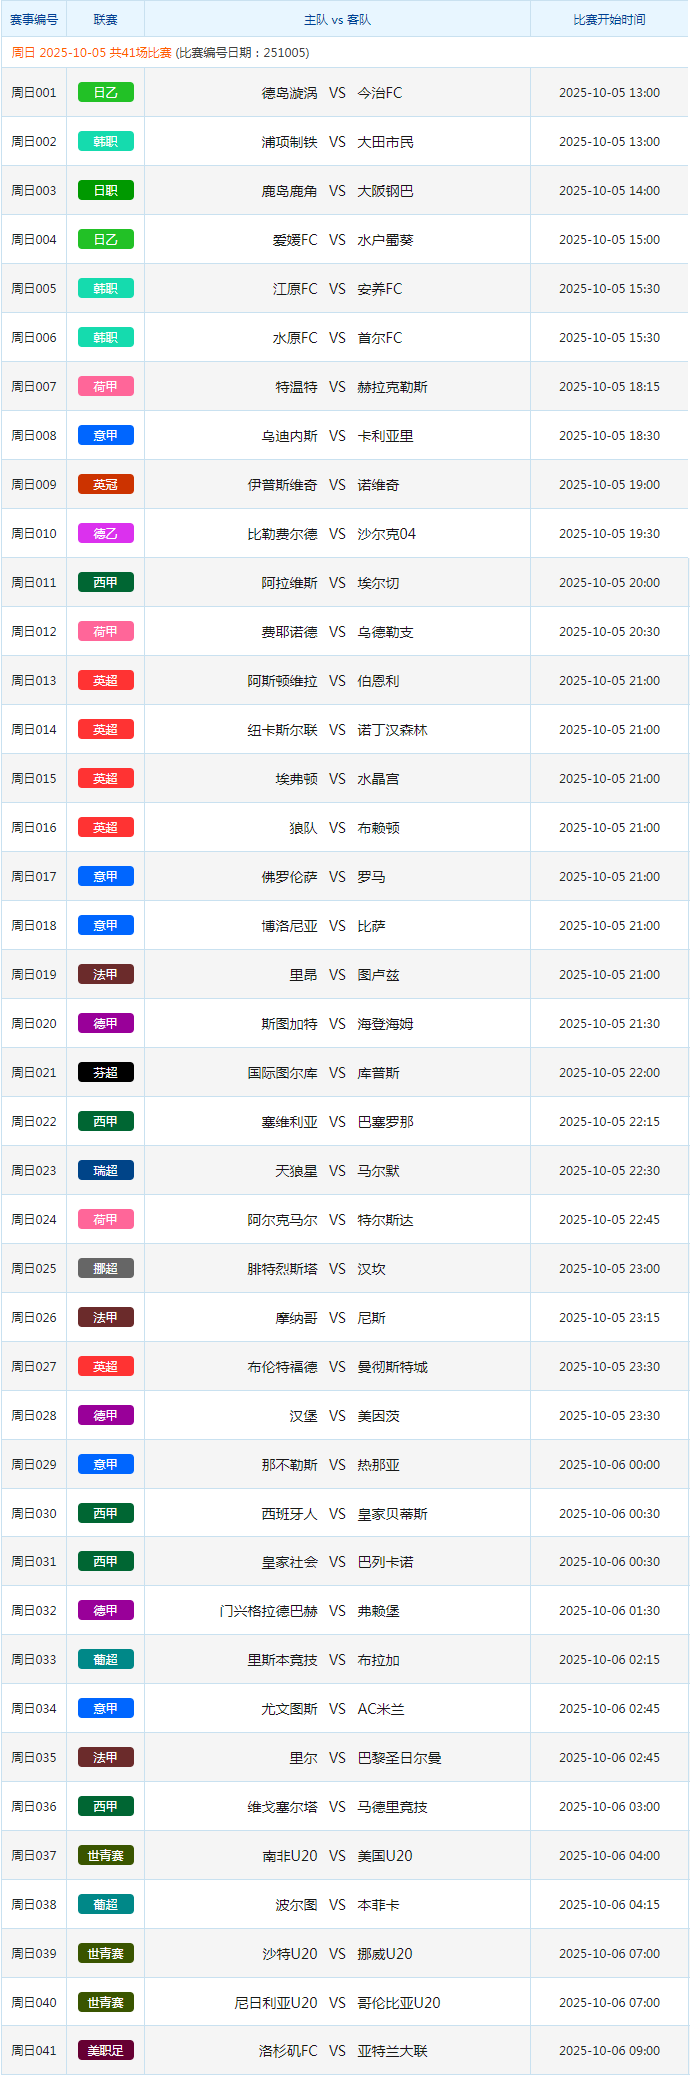Viewport: 690px width, 2075px height.
Task: Click away team 巴黎圣日尔曼
Action: (x=400, y=1758)
